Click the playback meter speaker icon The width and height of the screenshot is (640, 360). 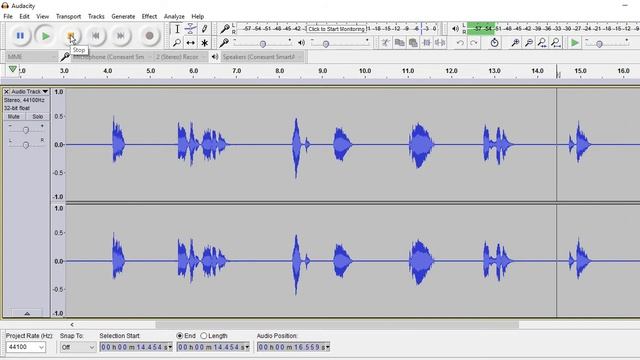pyautogui.click(x=455, y=29)
